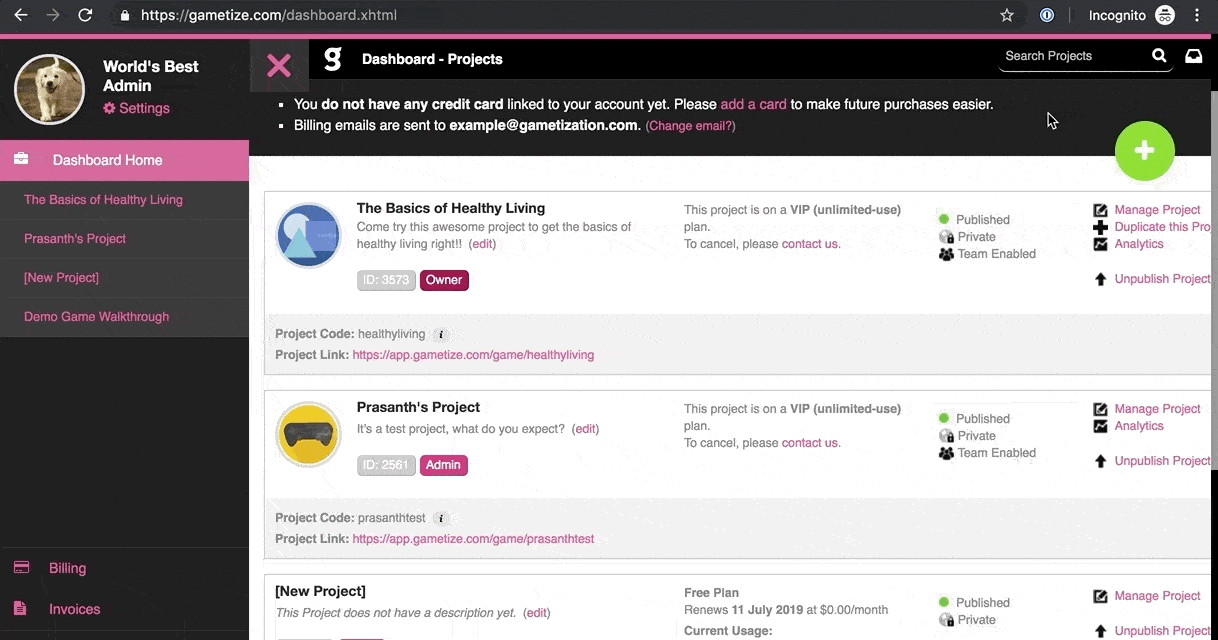Click Prasanth's Project Analytics chart icon
This screenshot has height=640, width=1218.
1100,426
